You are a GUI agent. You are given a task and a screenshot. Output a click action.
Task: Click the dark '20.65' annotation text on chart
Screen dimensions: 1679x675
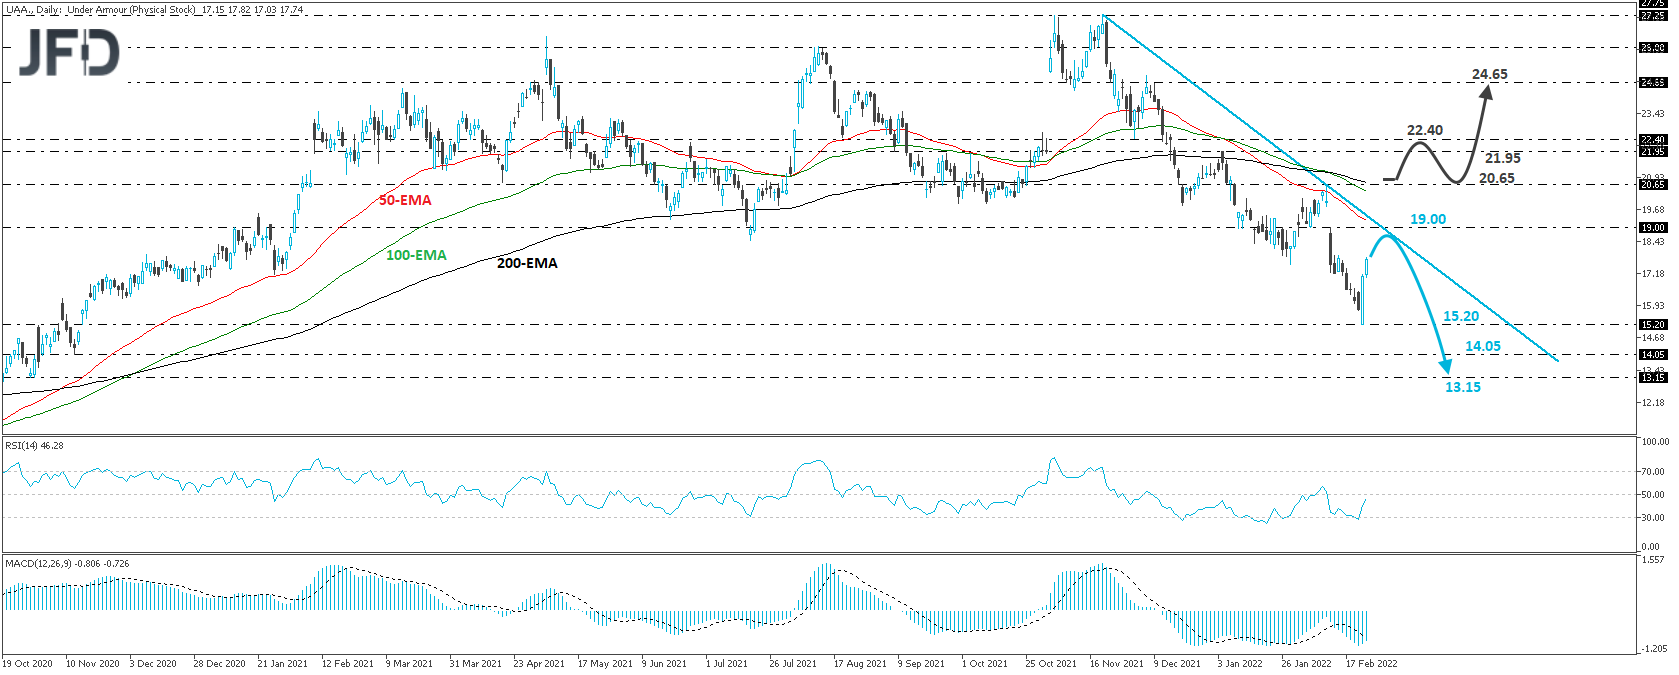click(1497, 179)
